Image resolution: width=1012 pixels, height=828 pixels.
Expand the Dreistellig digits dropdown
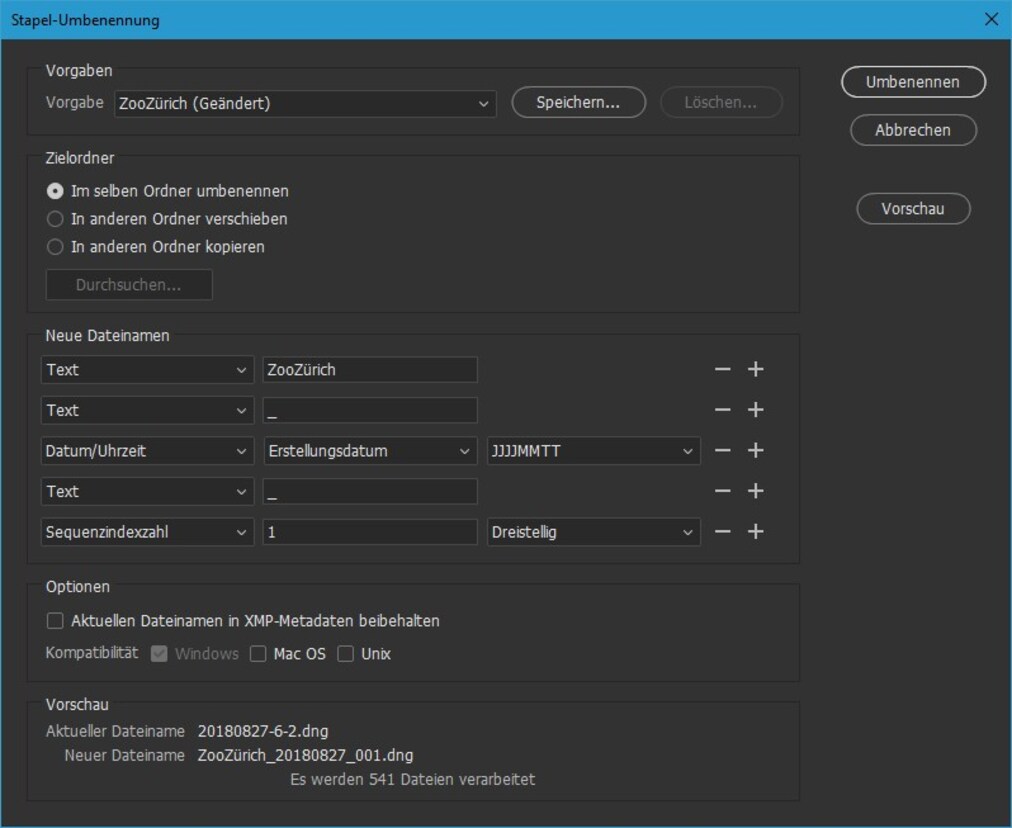pyautogui.click(x=592, y=532)
